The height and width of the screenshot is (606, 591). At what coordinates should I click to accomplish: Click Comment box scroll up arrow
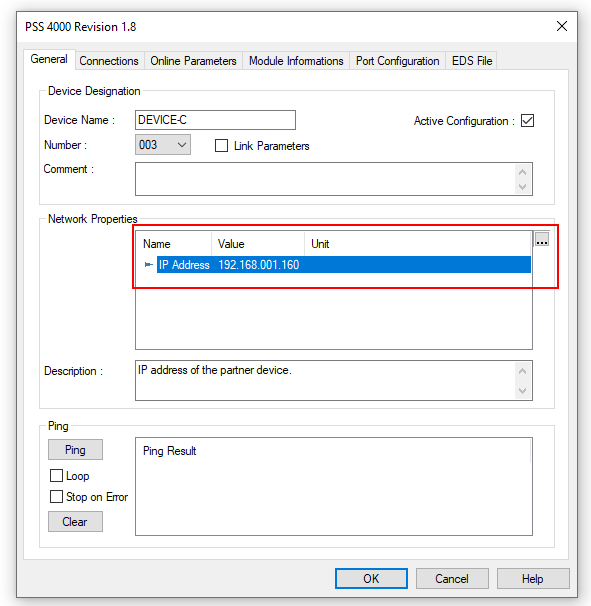click(522, 172)
